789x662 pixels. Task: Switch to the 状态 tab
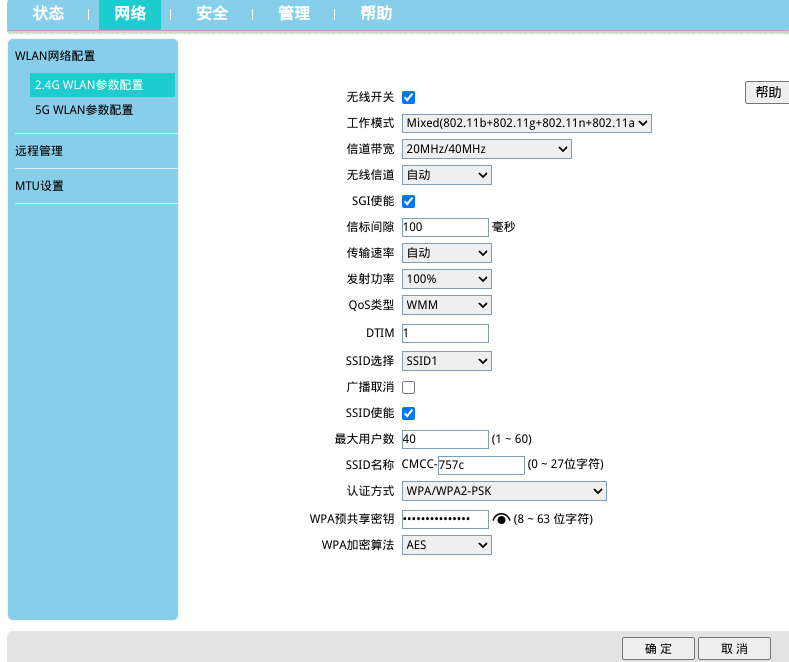[48, 14]
